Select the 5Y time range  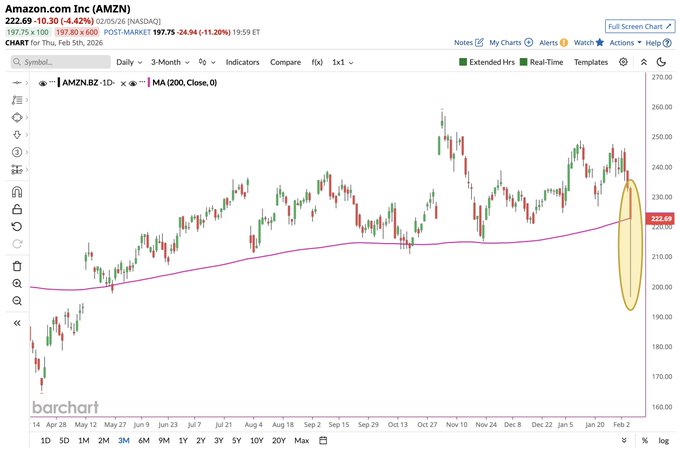tap(236, 440)
